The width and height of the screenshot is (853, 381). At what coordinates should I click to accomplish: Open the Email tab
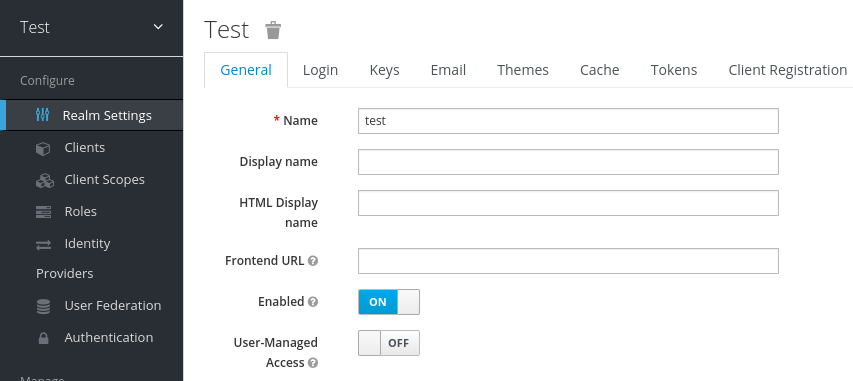(x=448, y=70)
